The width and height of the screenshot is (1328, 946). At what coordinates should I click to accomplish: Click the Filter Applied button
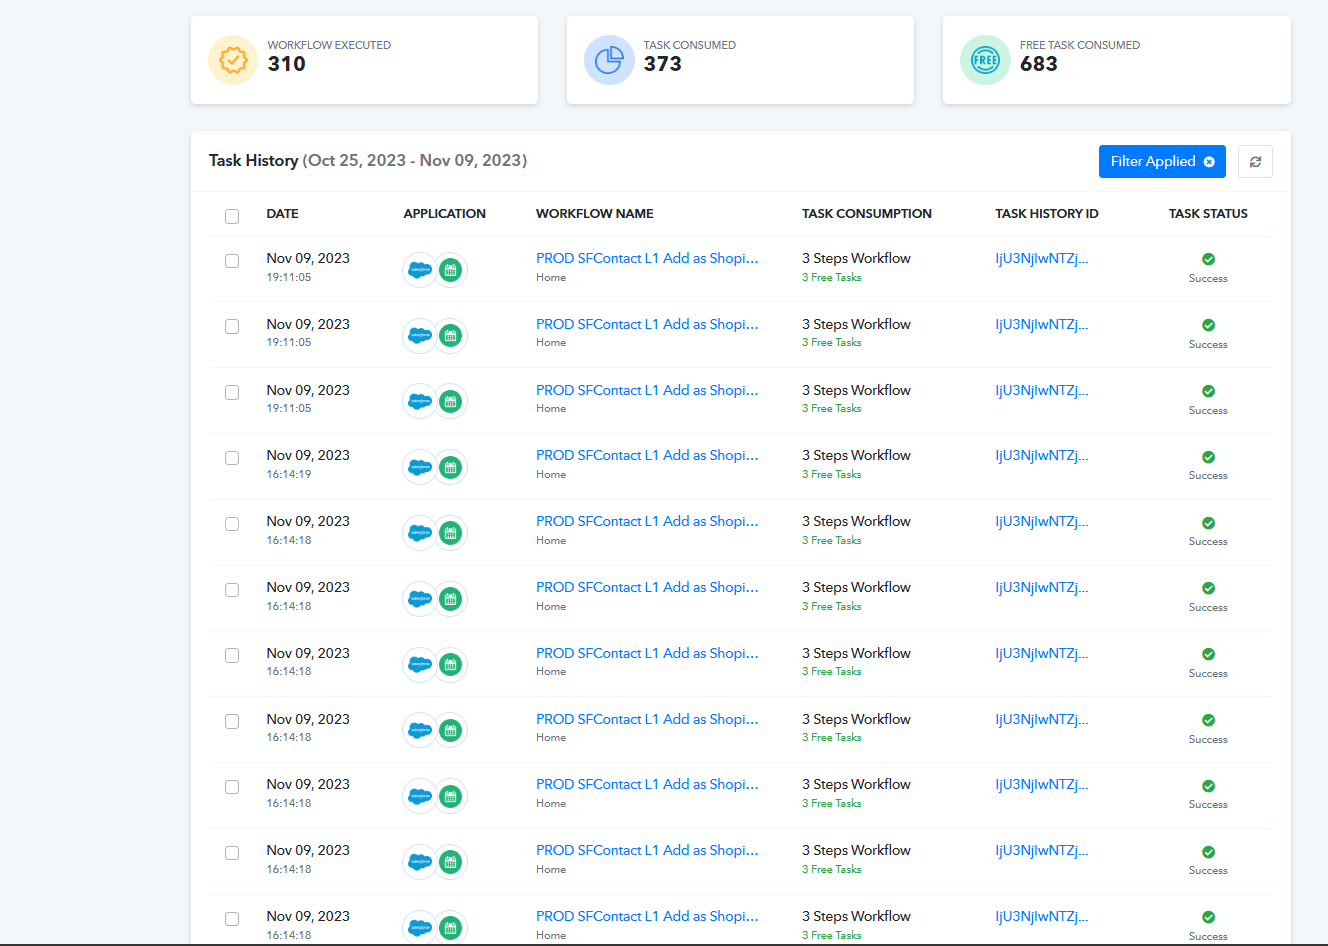(1162, 162)
